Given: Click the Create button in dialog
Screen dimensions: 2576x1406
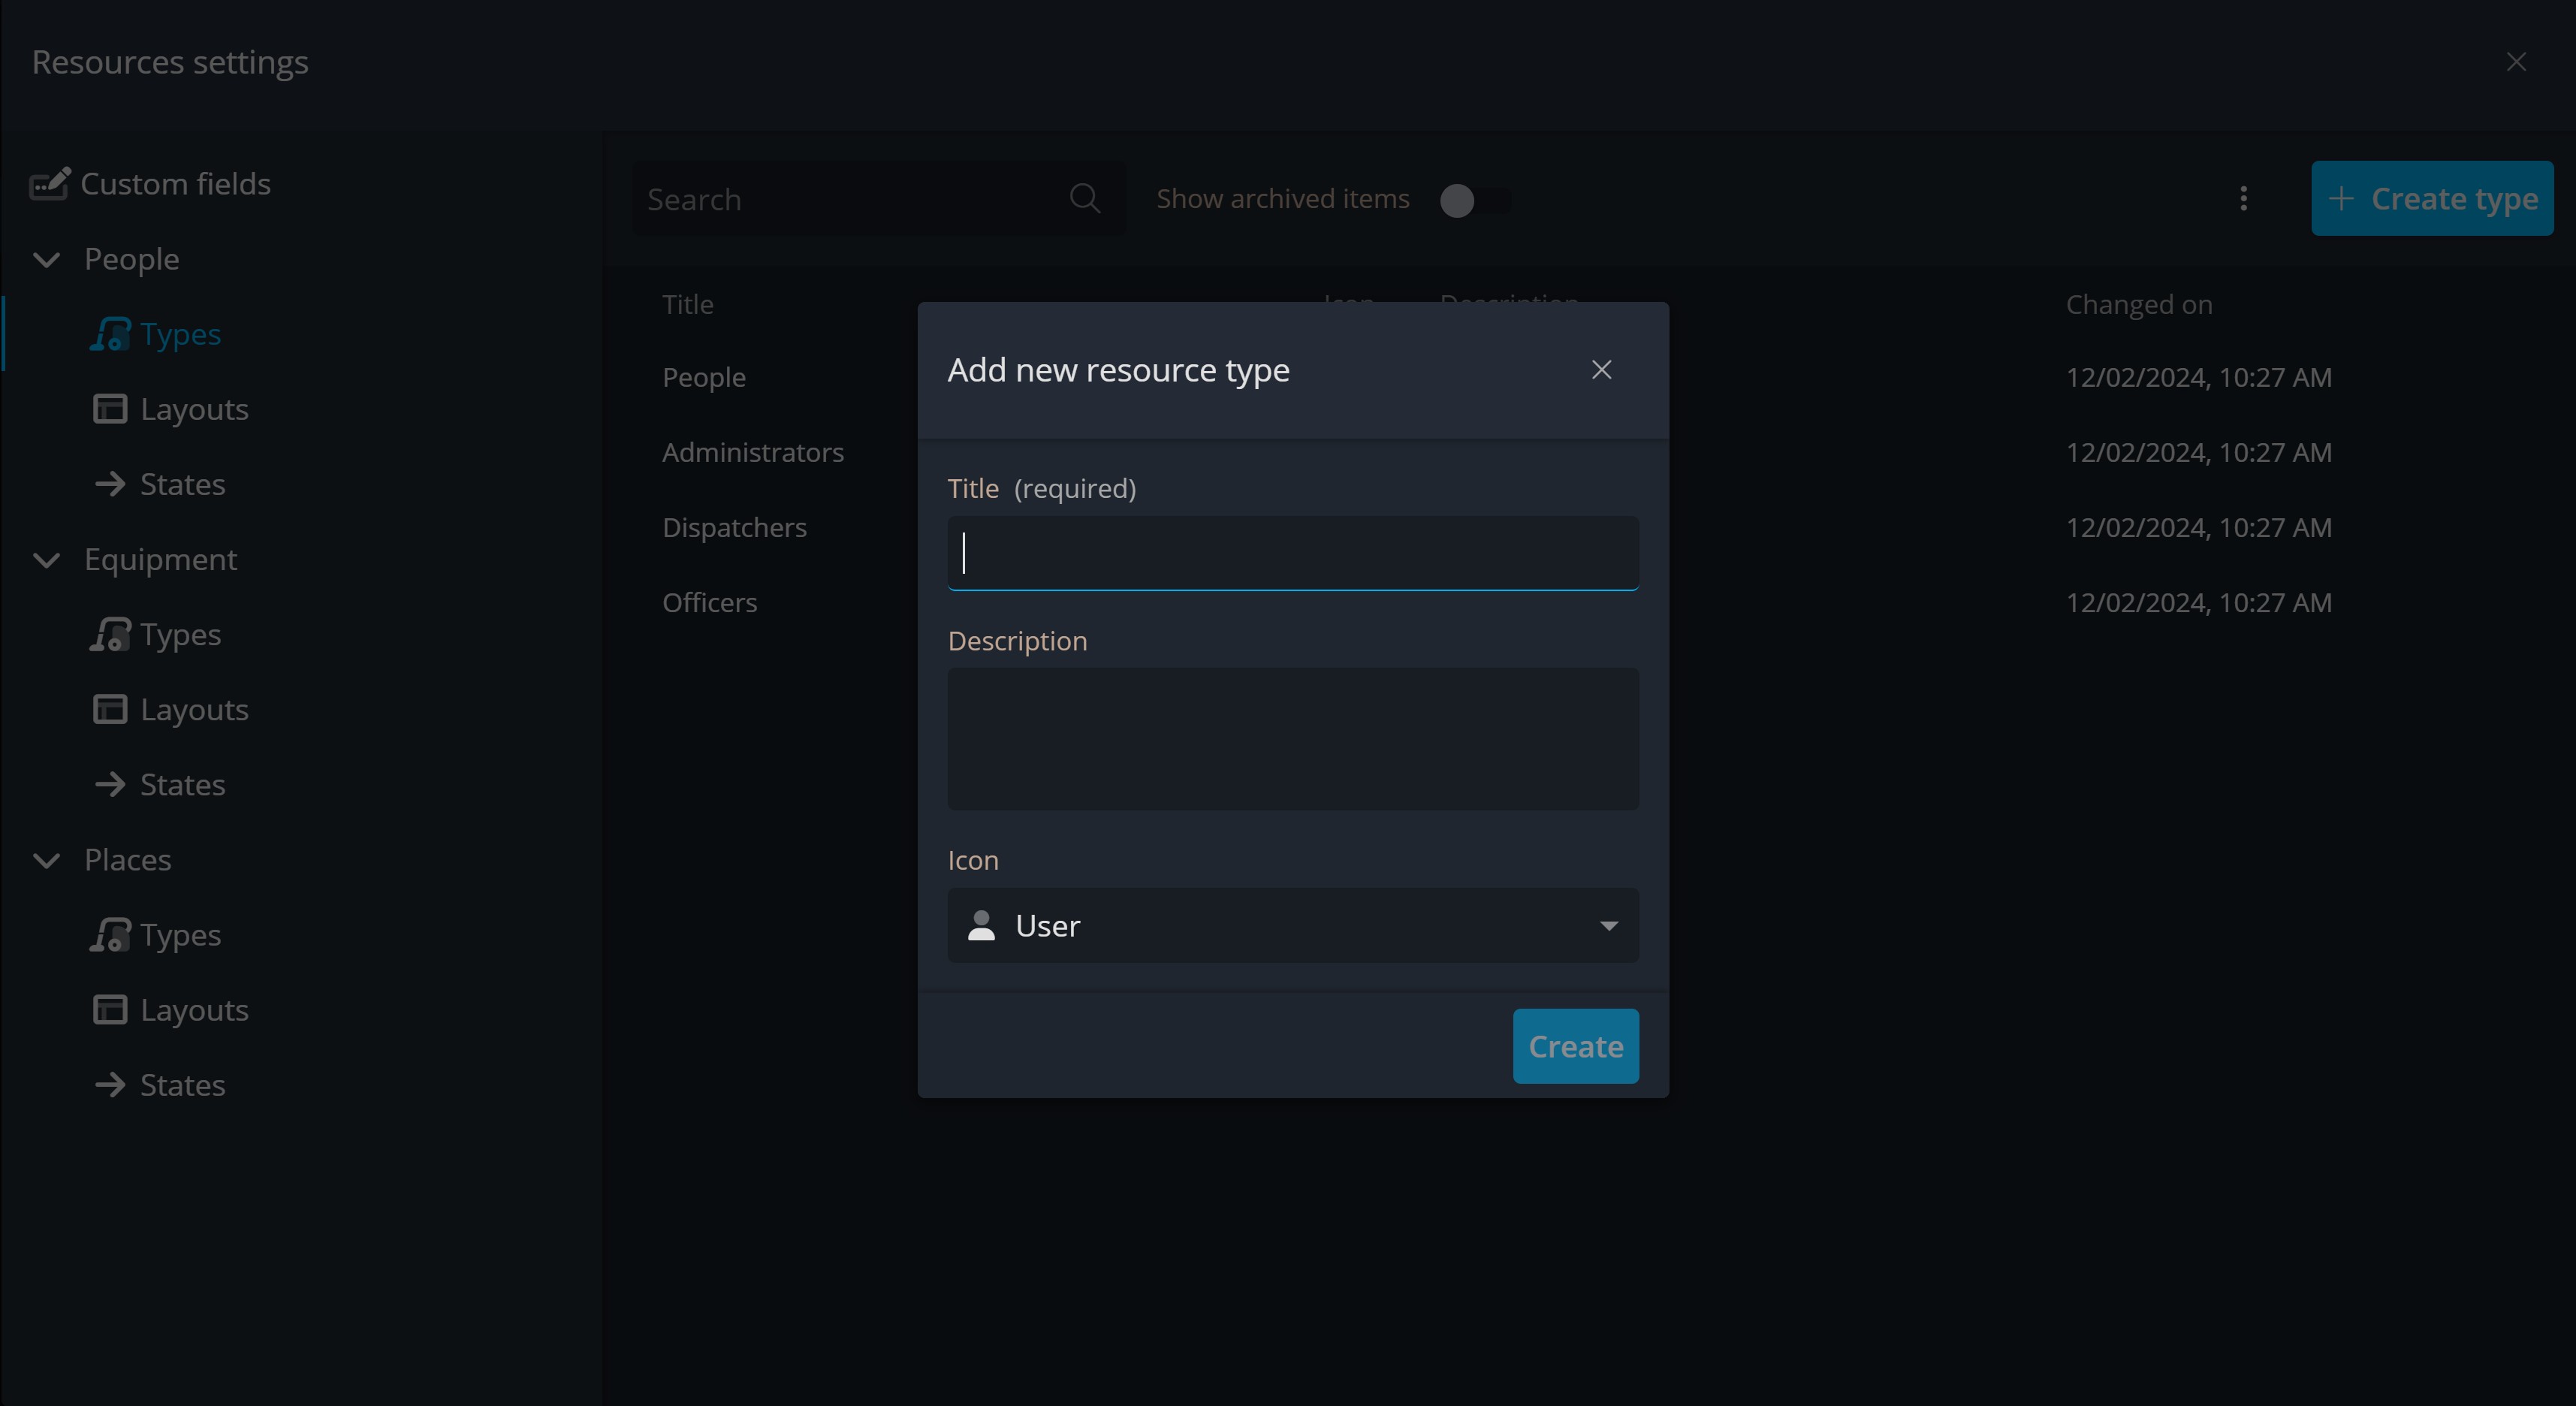Looking at the screenshot, I should [x=1575, y=1046].
